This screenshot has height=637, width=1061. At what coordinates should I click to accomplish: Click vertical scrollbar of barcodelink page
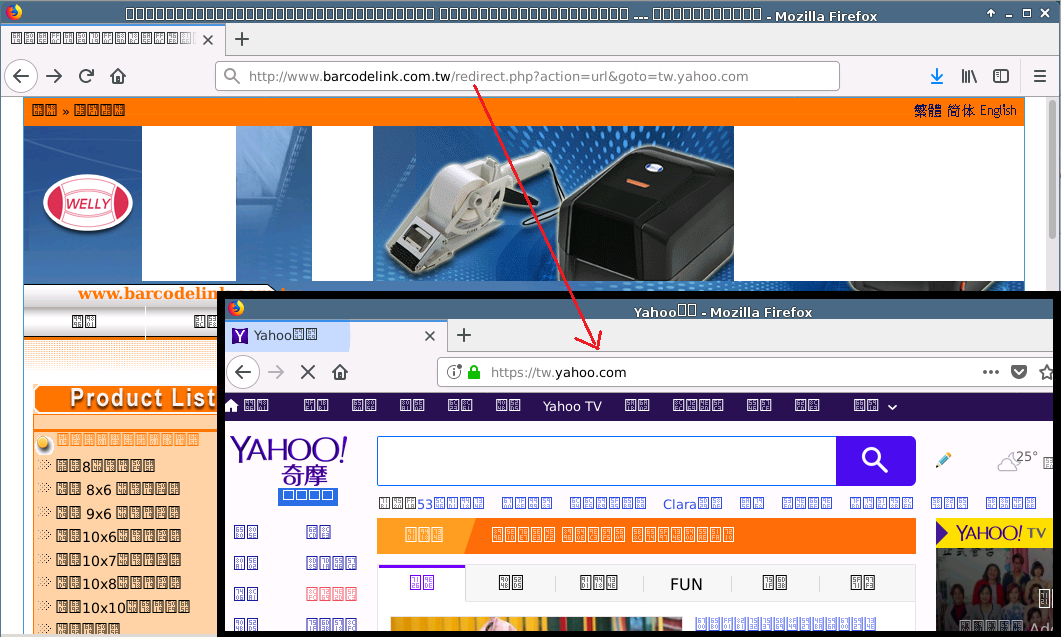click(1052, 169)
